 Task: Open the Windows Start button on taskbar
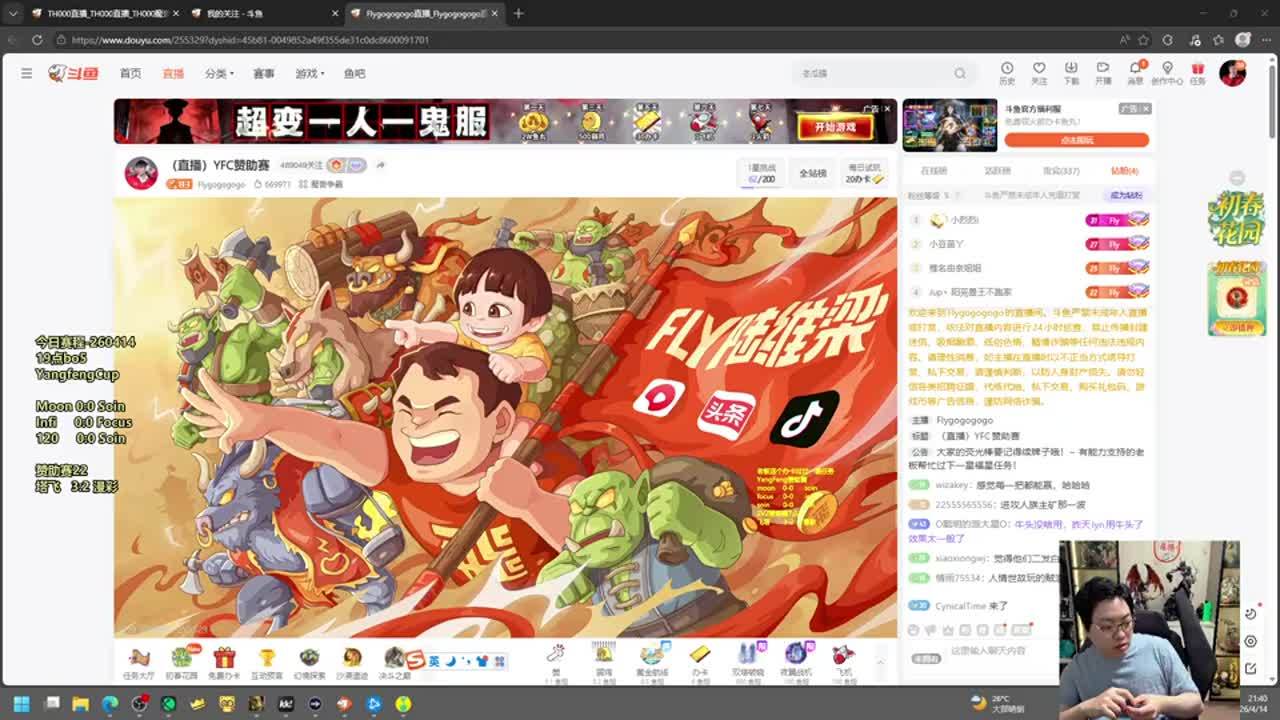click(x=21, y=704)
